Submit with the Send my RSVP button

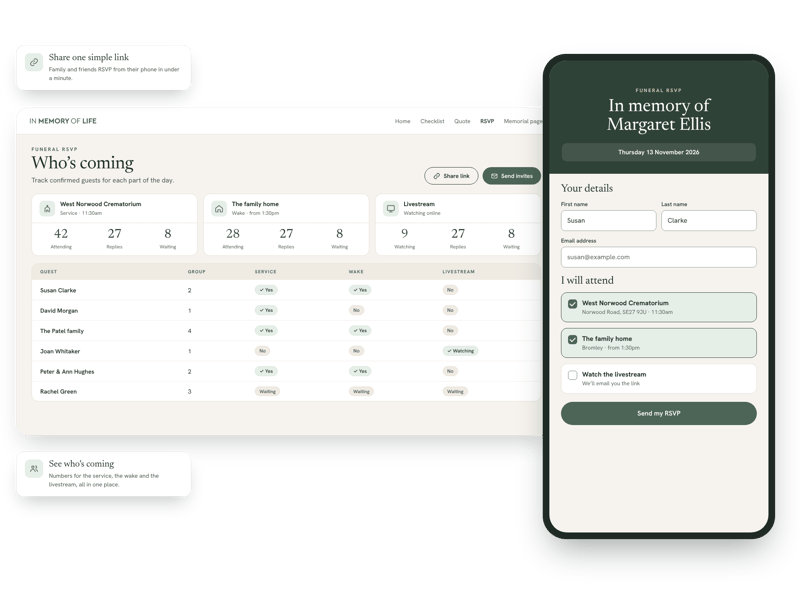click(x=659, y=413)
